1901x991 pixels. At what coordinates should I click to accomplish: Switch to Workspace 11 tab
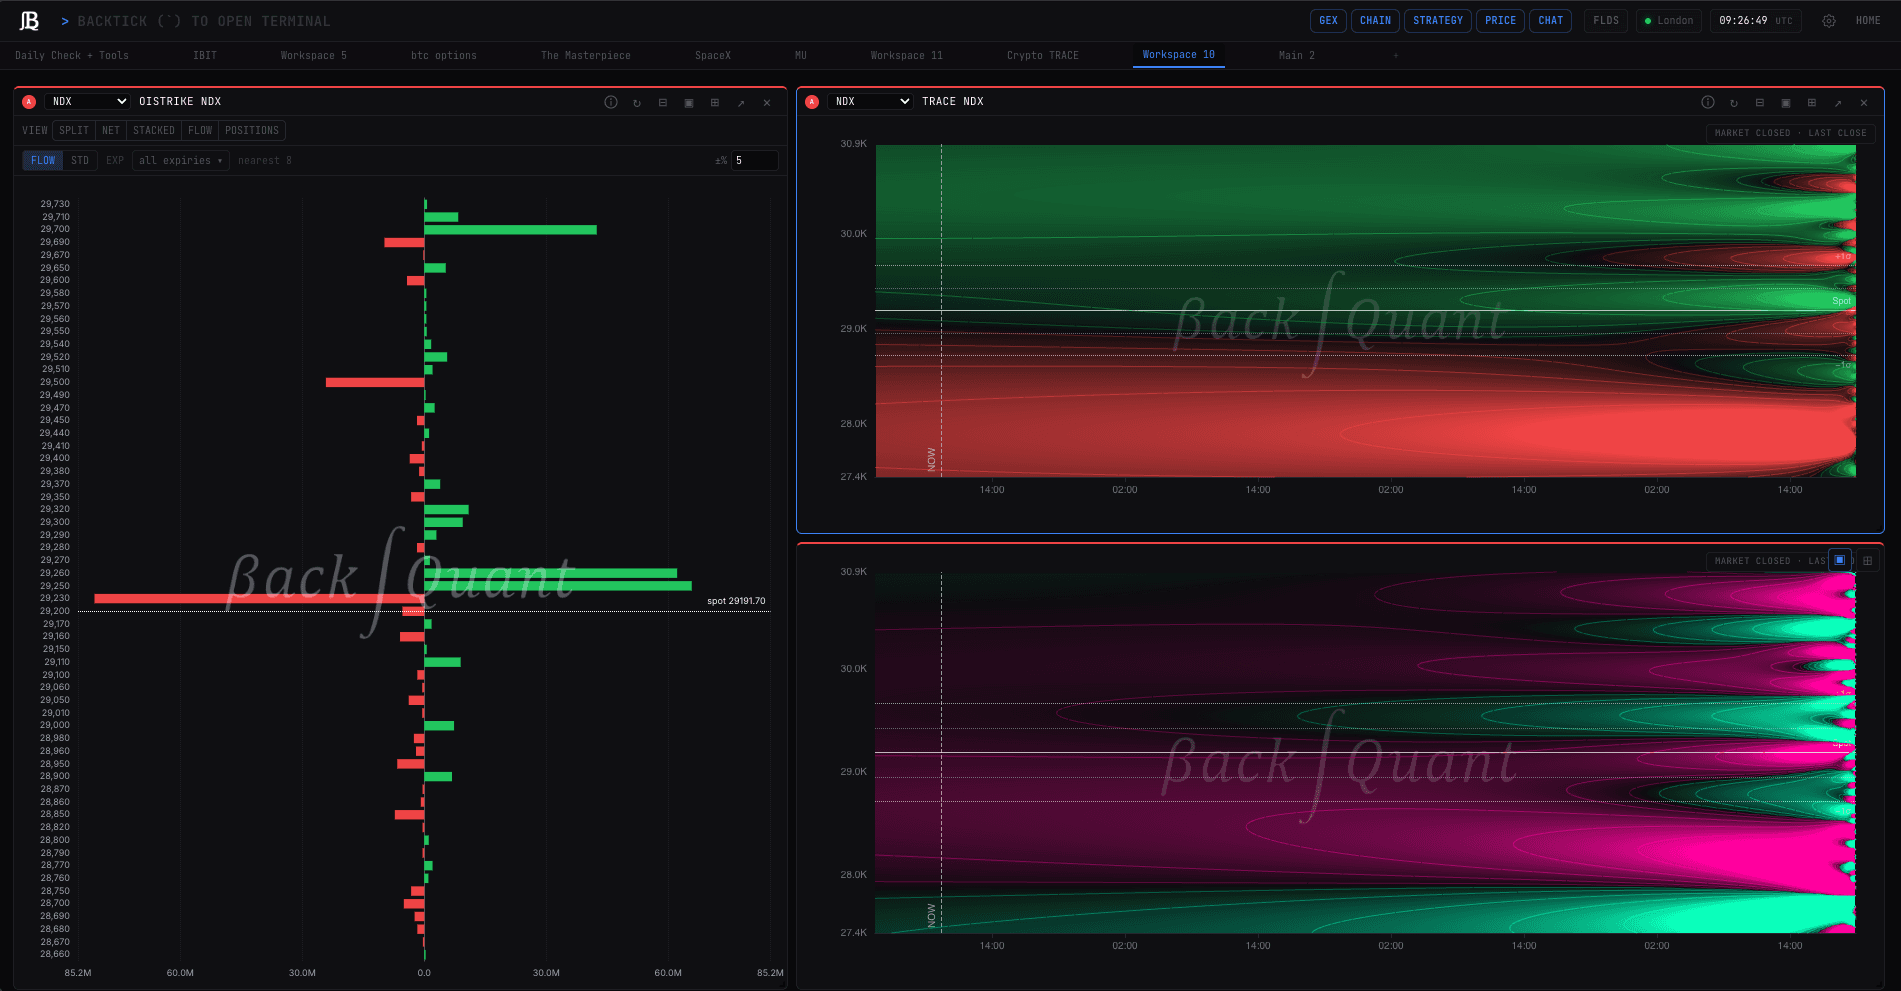point(907,56)
